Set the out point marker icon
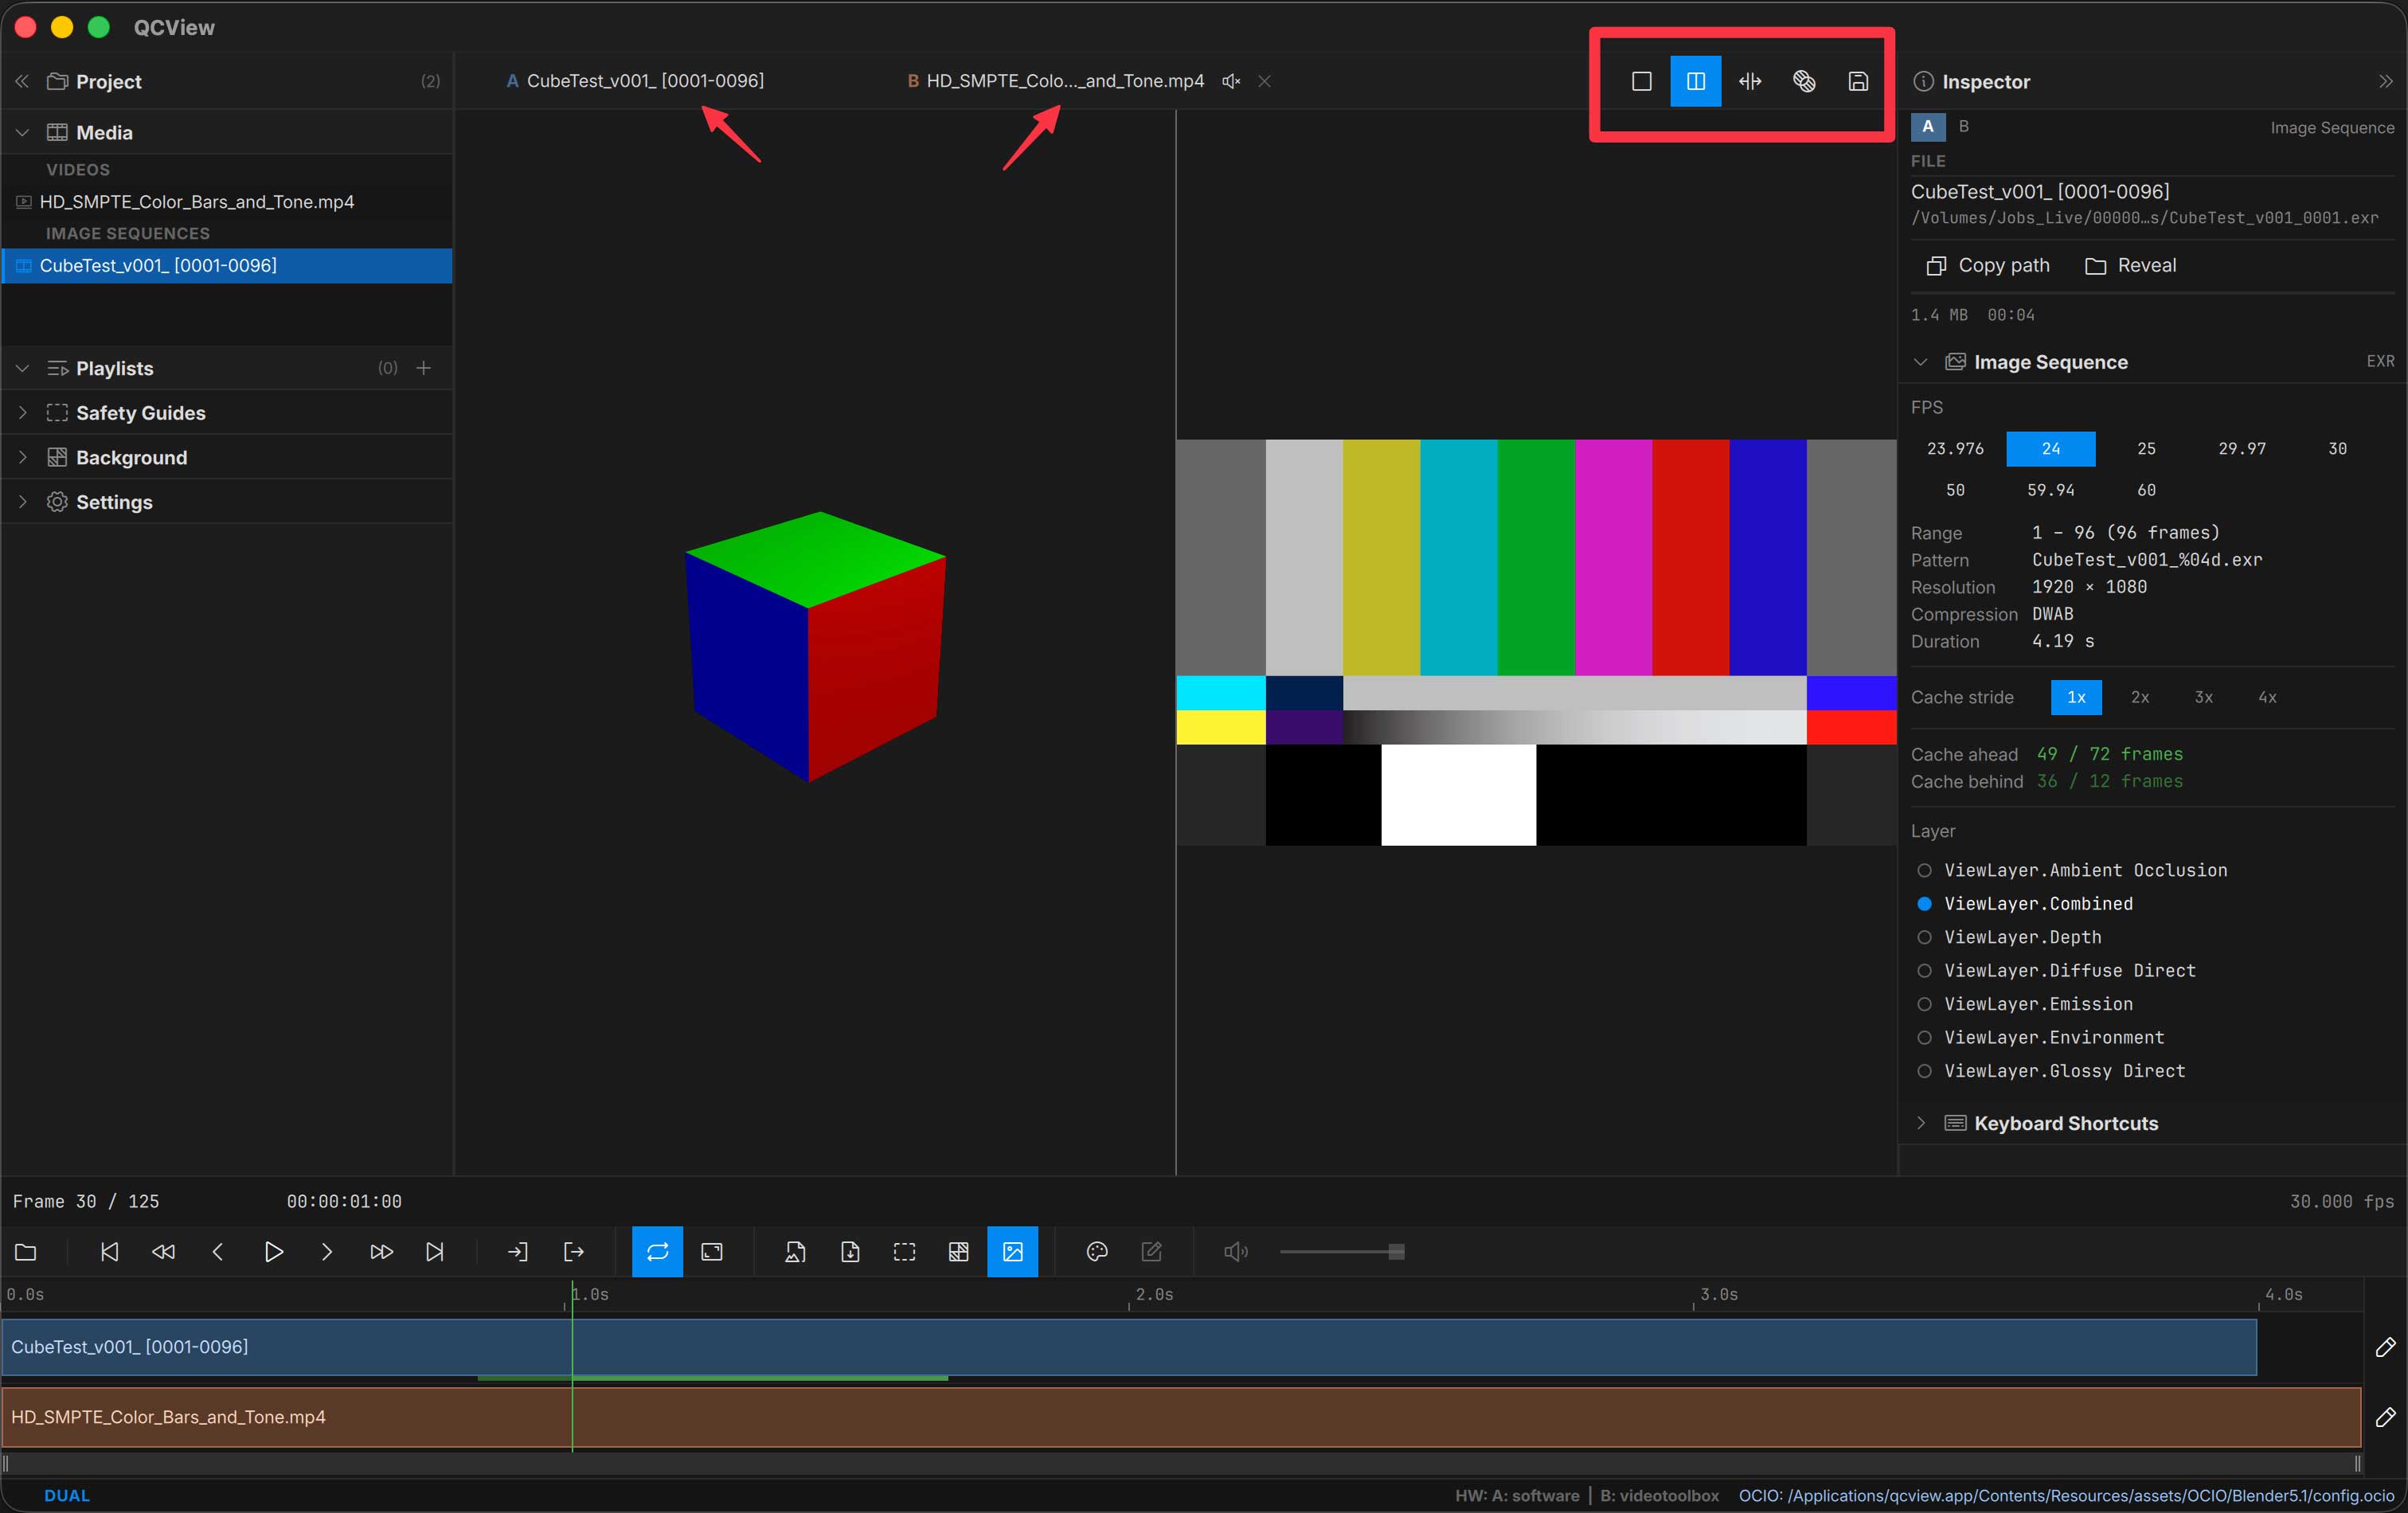Viewport: 2408px width, 1513px height. (x=574, y=1251)
